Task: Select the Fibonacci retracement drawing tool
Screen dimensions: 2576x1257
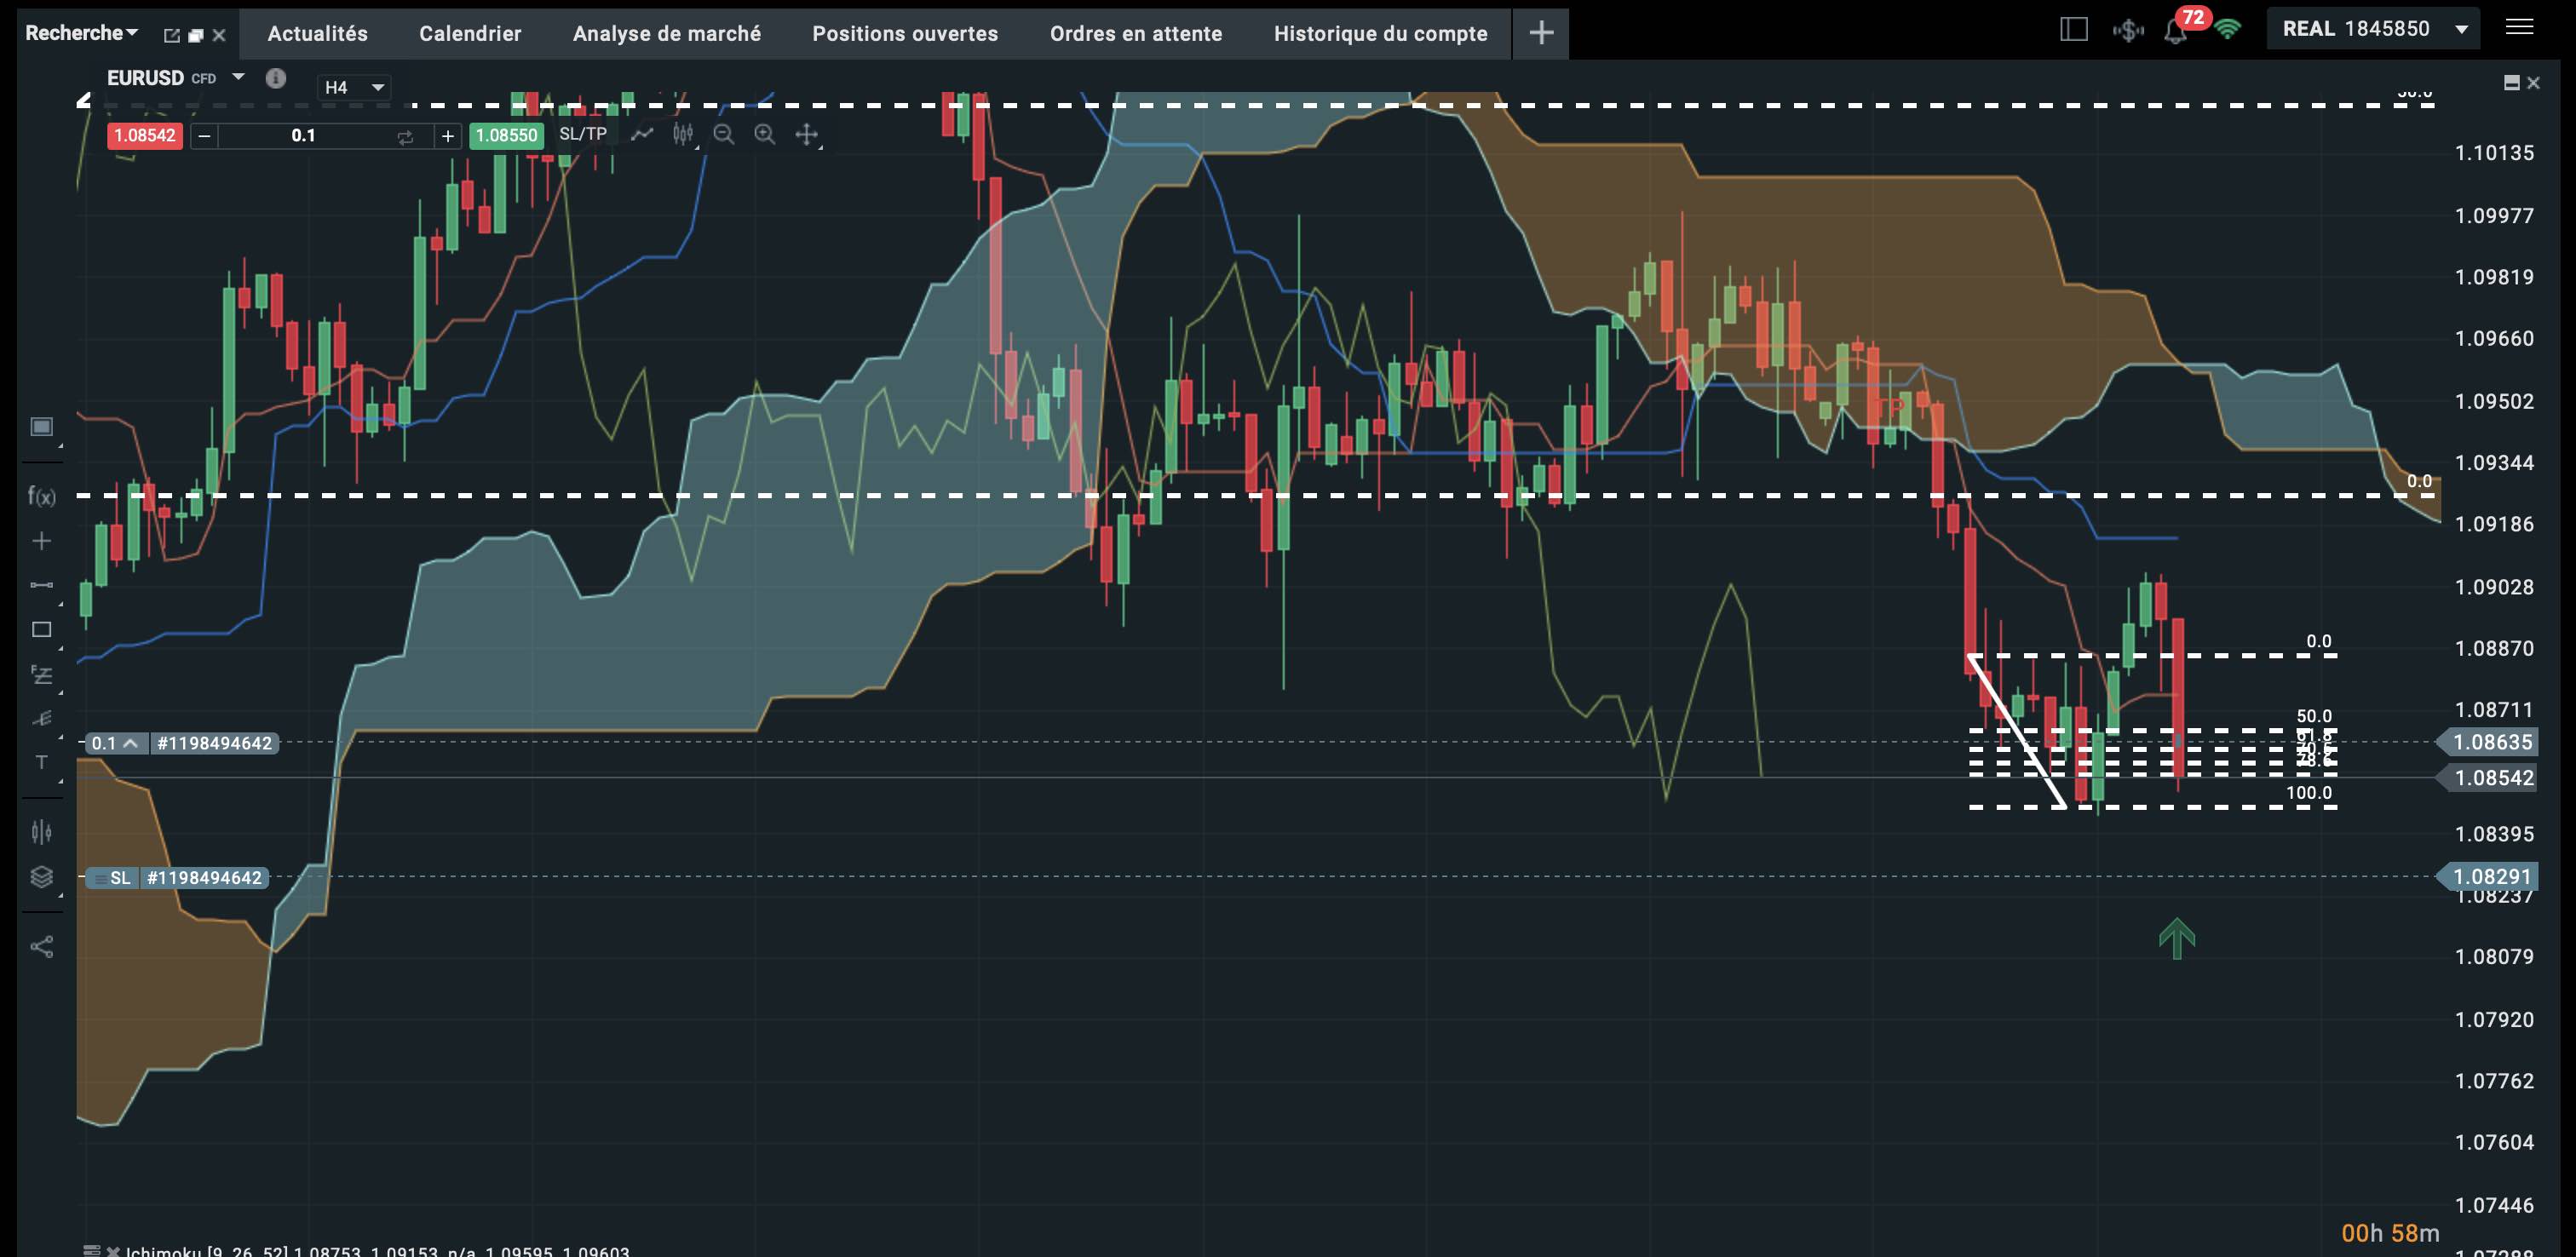Action: pyautogui.click(x=41, y=675)
